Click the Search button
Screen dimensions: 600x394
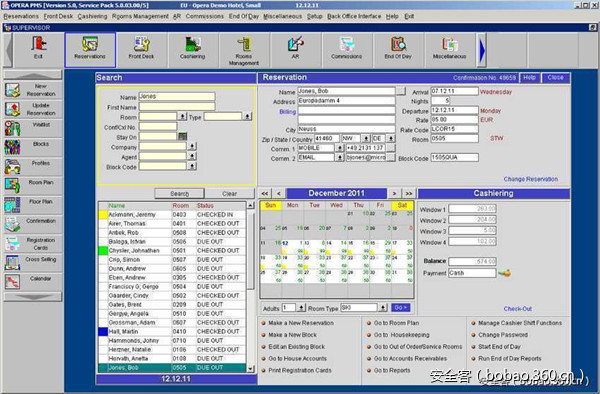coord(179,194)
